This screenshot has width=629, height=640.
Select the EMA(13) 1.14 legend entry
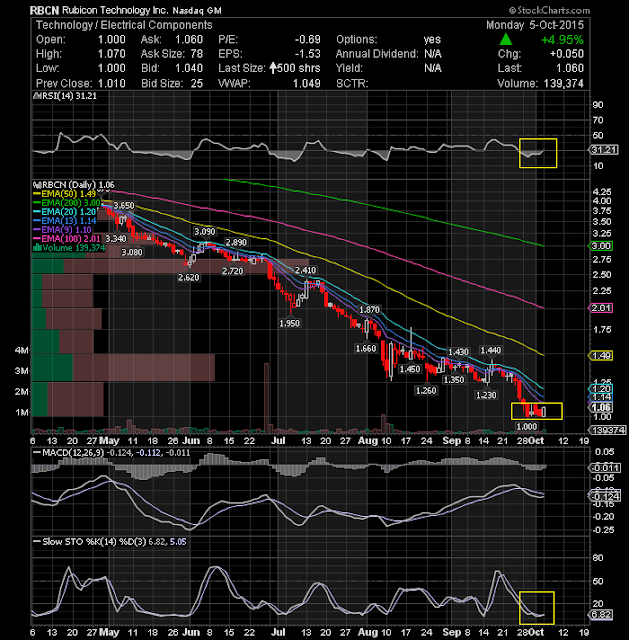pos(64,221)
